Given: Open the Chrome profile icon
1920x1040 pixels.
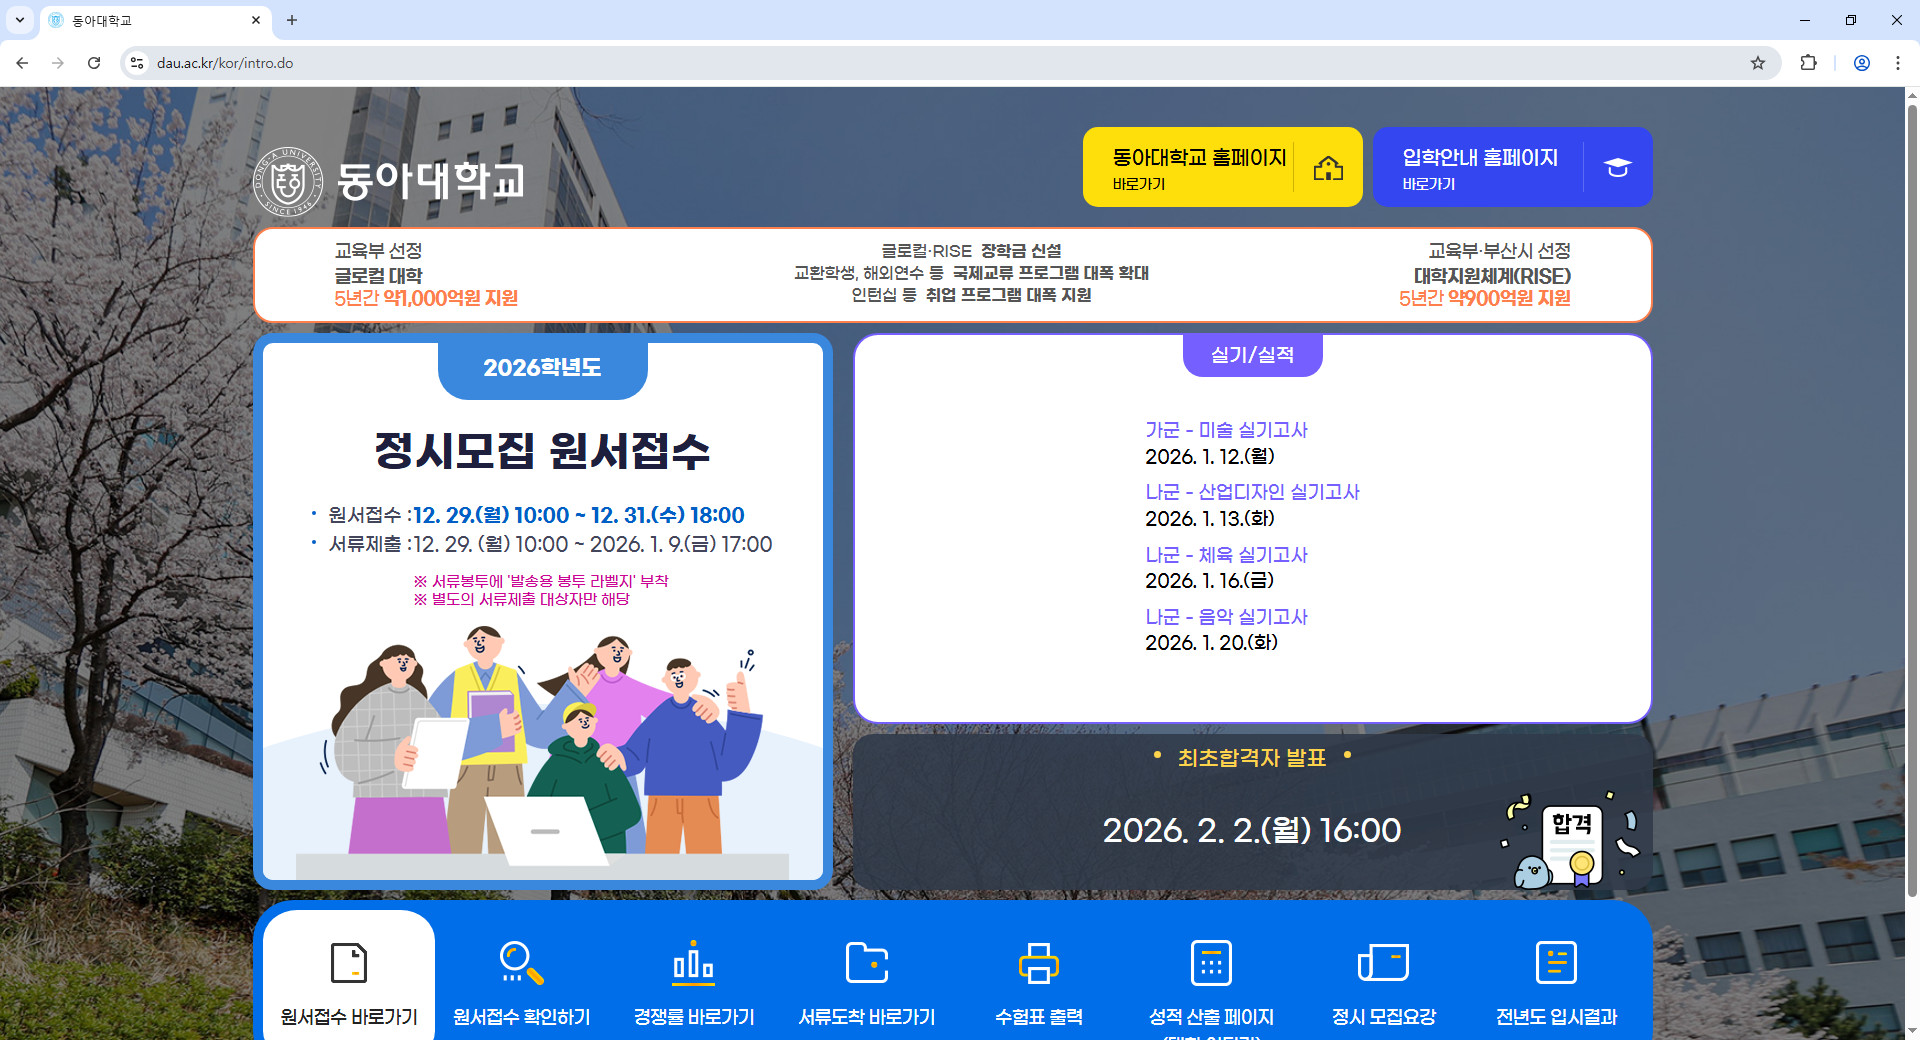Looking at the screenshot, I should point(1862,63).
